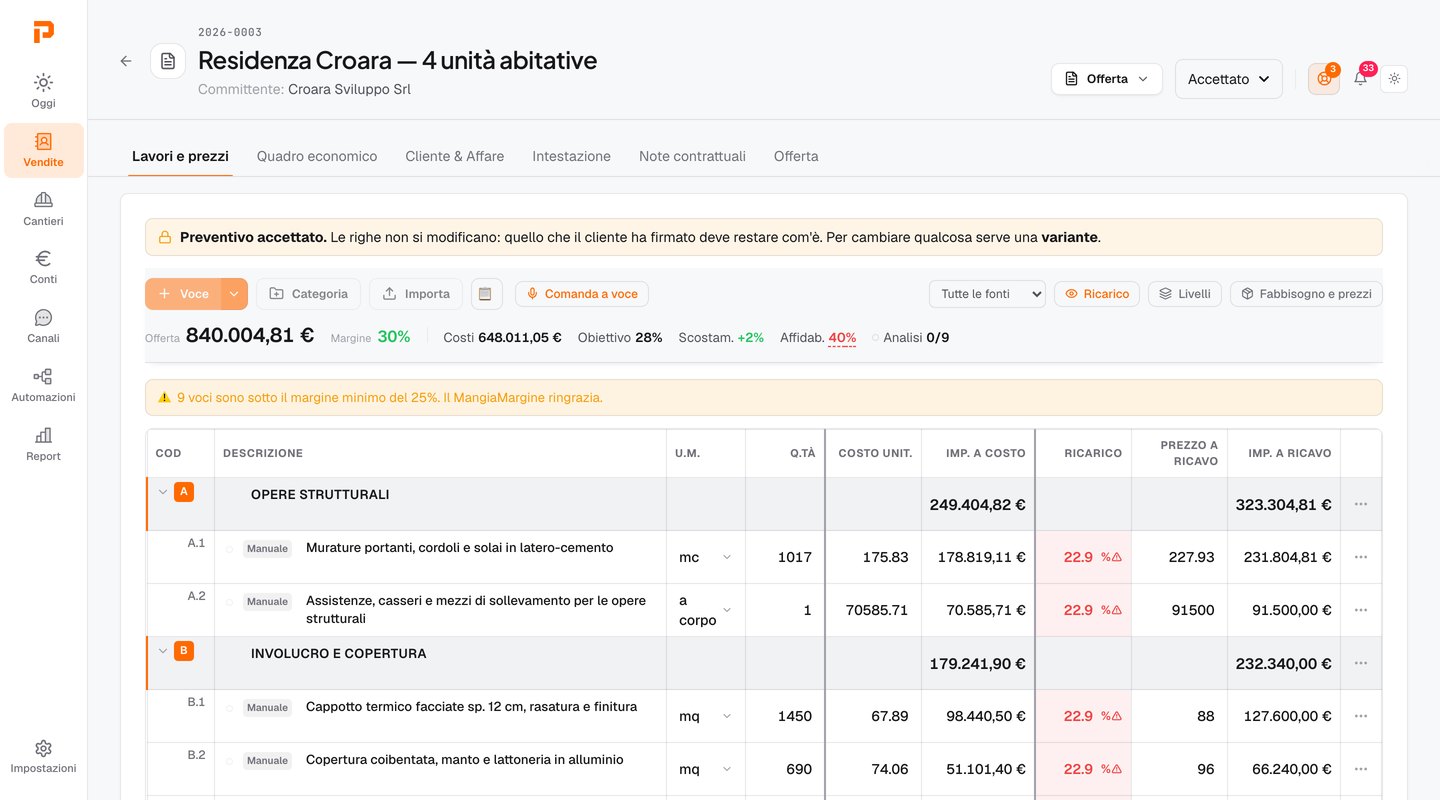
Task: Click the orange Voce add button
Action: (x=183, y=294)
